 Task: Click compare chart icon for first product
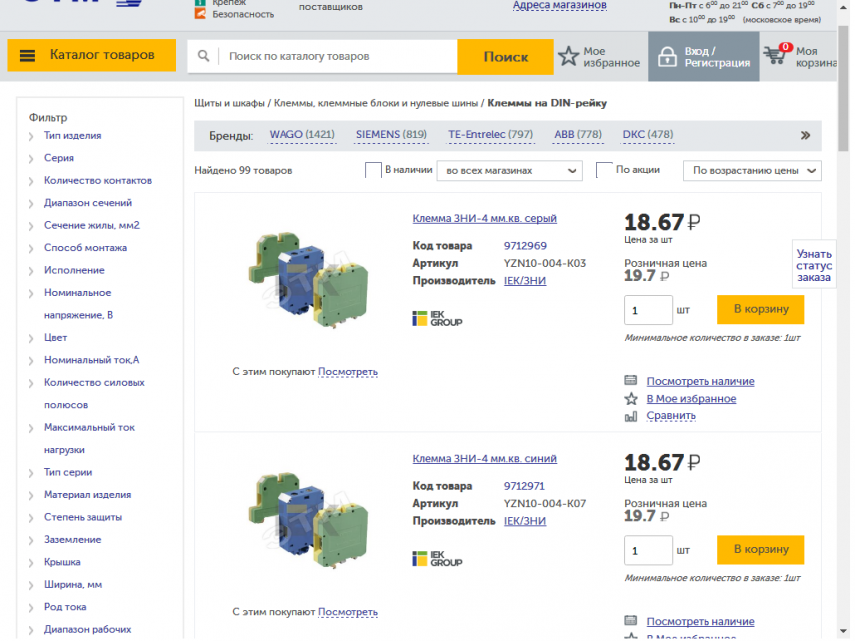[x=631, y=416]
